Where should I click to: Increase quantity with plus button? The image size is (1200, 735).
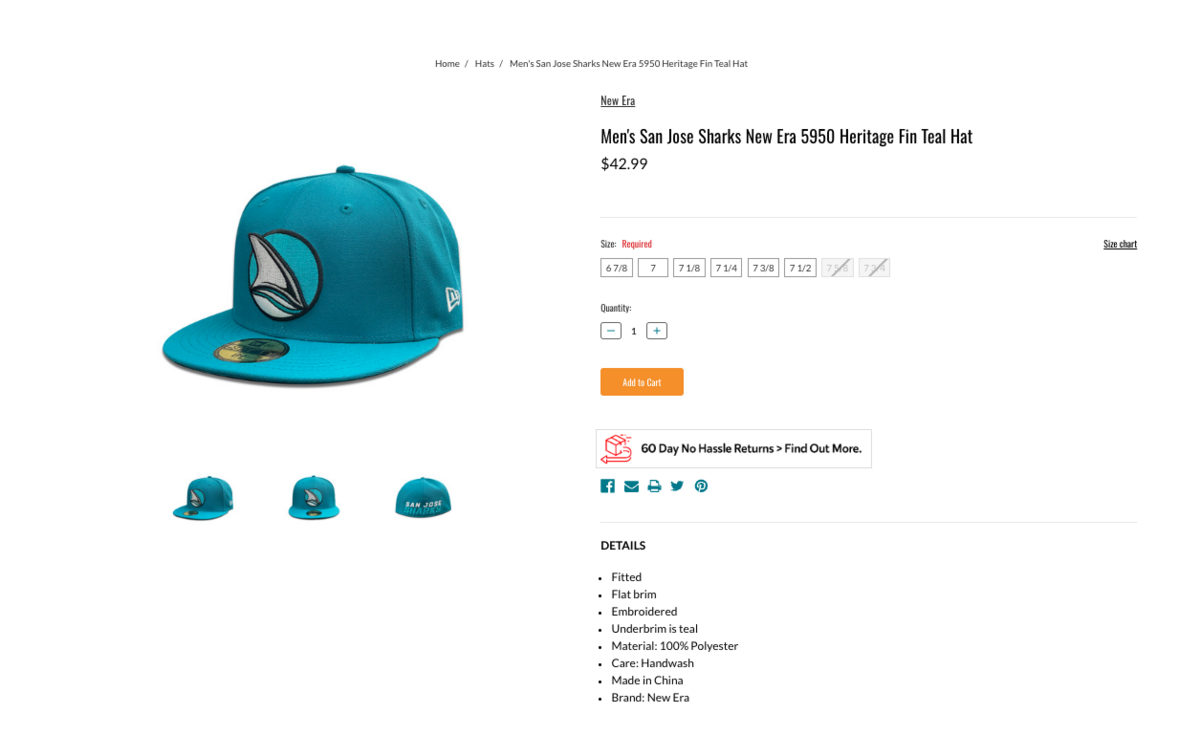tap(656, 331)
